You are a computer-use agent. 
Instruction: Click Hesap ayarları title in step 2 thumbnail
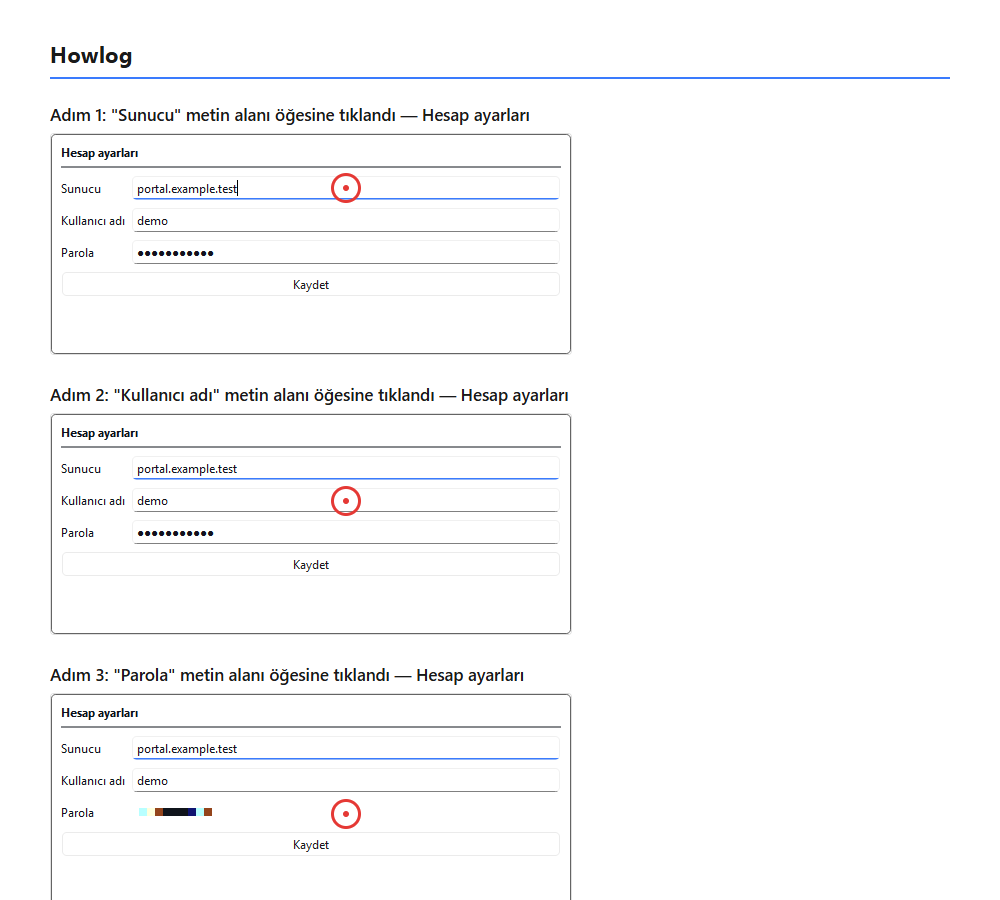(99, 433)
